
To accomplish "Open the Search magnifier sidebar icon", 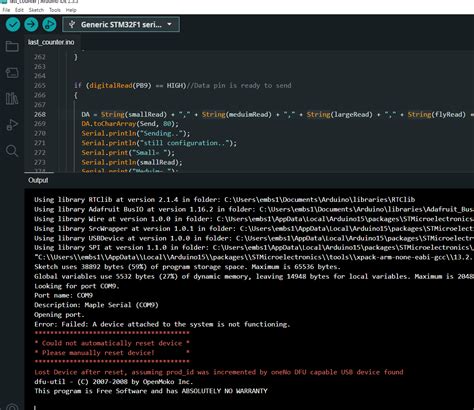I will click(12, 151).
